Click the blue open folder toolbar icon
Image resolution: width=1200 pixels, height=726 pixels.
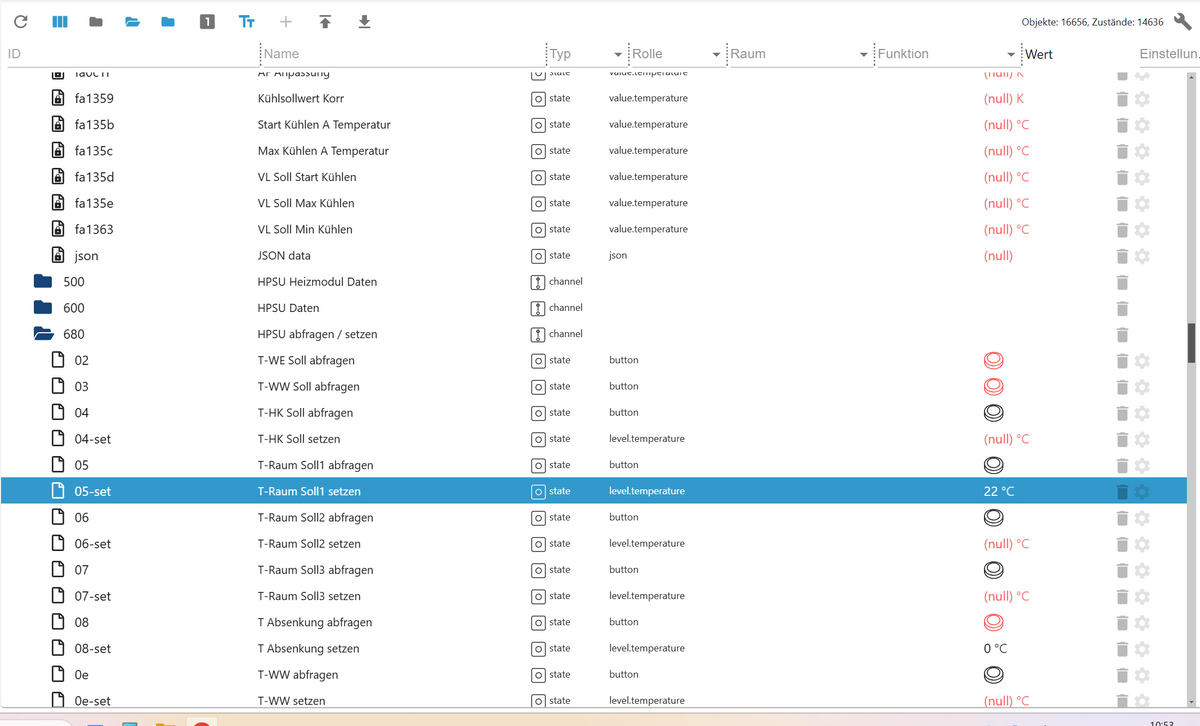click(131, 22)
